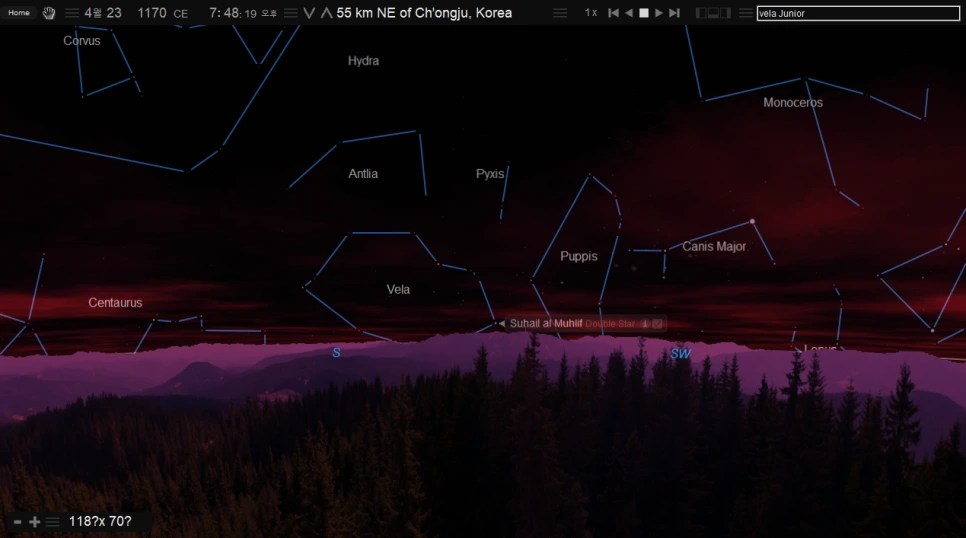Click the Hydra constellation label

pyautogui.click(x=363, y=61)
